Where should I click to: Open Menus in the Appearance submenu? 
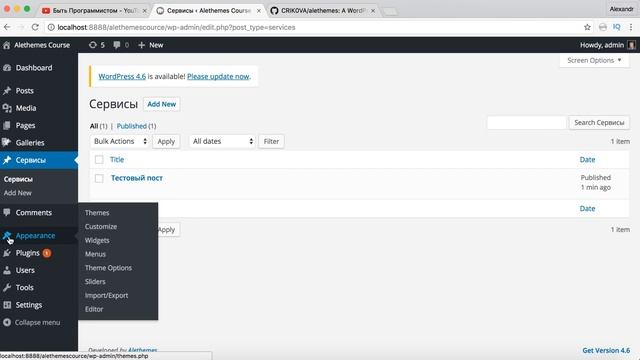pyautogui.click(x=96, y=254)
